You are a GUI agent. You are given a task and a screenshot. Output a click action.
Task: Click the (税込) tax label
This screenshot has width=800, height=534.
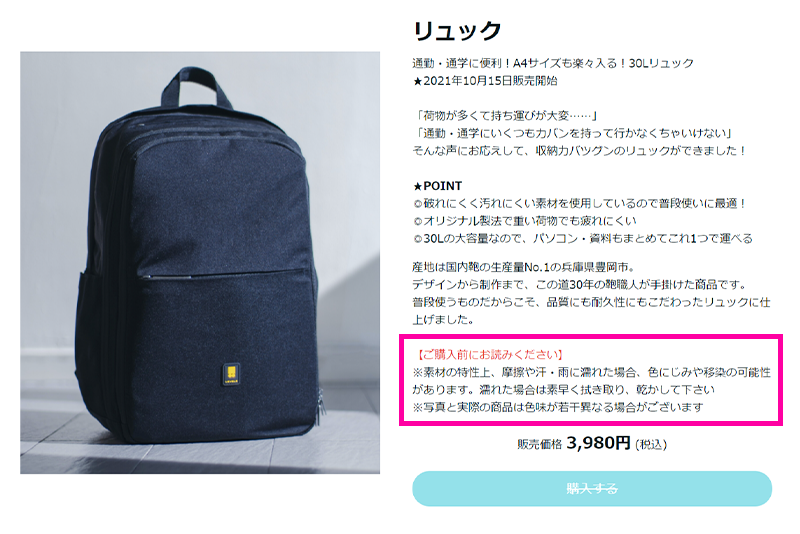[651, 444]
